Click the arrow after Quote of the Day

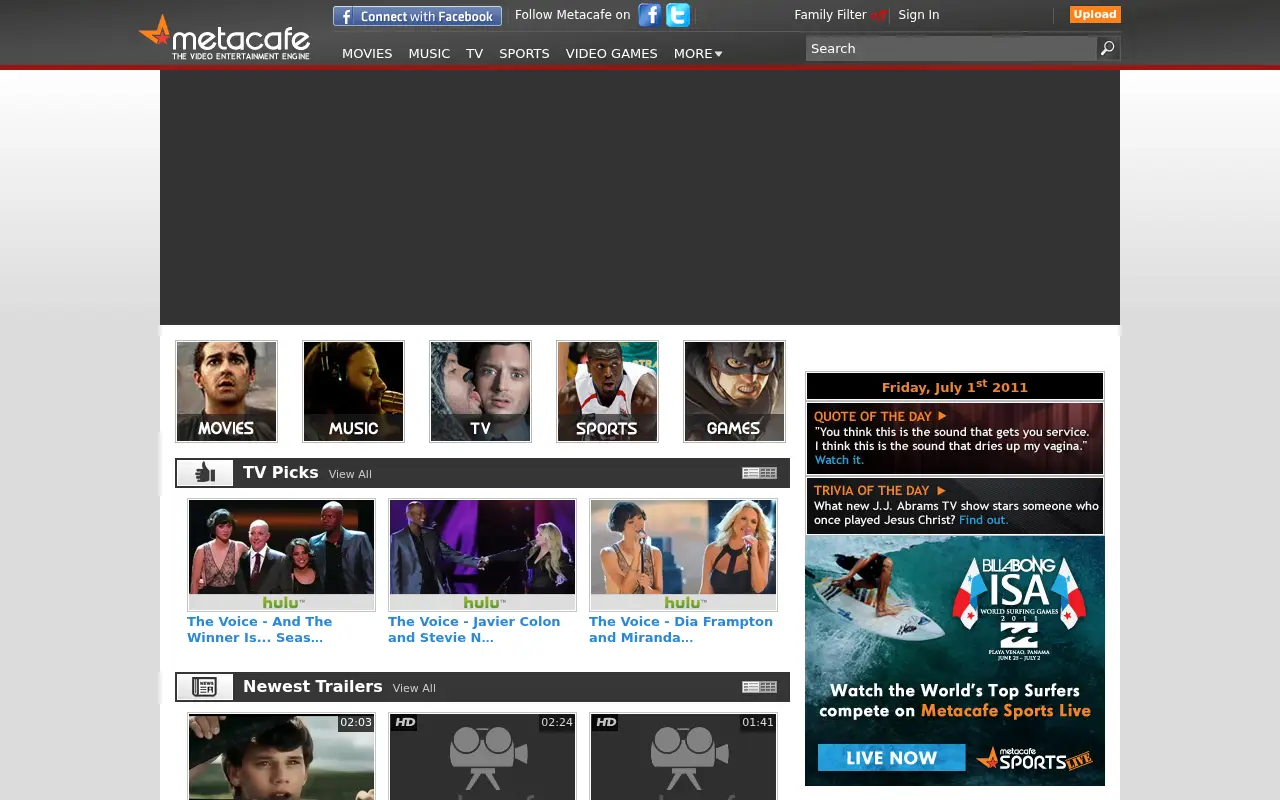click(x=941, y=416)
